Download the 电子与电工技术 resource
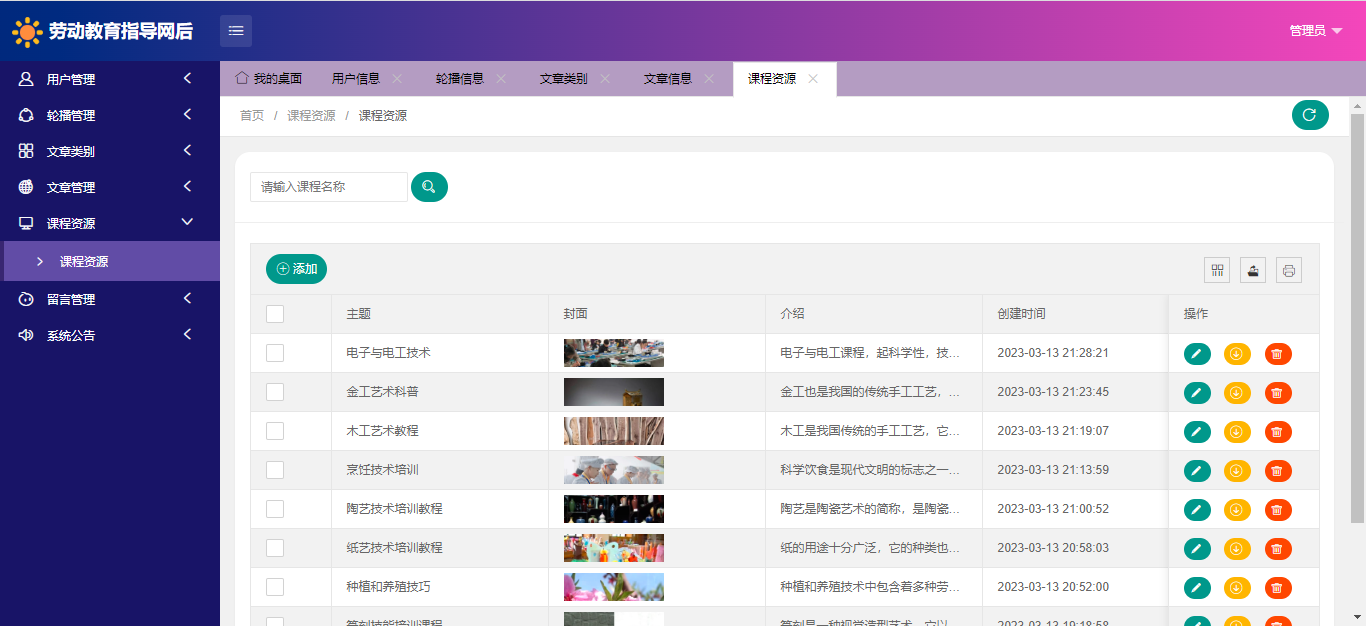 point(1237,354)
